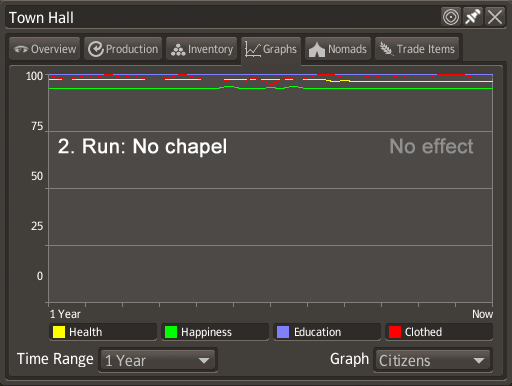Switch to the Overview tab
512x386 pixels.
click(x=45, y=49)
